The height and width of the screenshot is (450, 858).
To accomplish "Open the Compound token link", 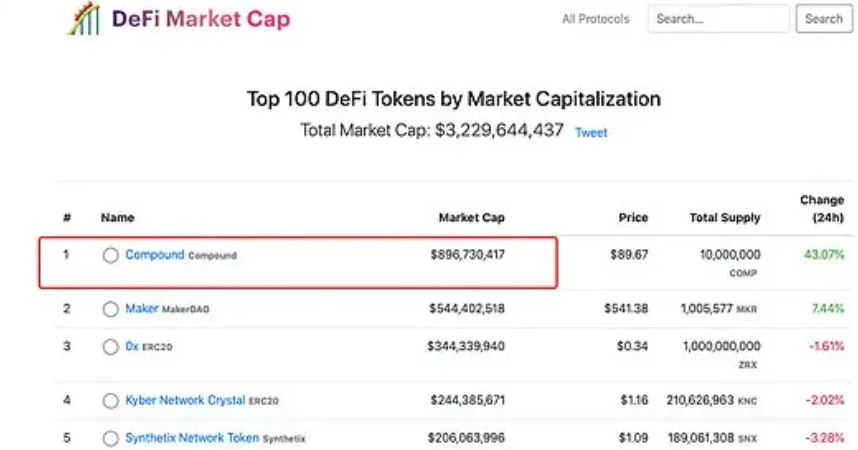I will 155,255.
